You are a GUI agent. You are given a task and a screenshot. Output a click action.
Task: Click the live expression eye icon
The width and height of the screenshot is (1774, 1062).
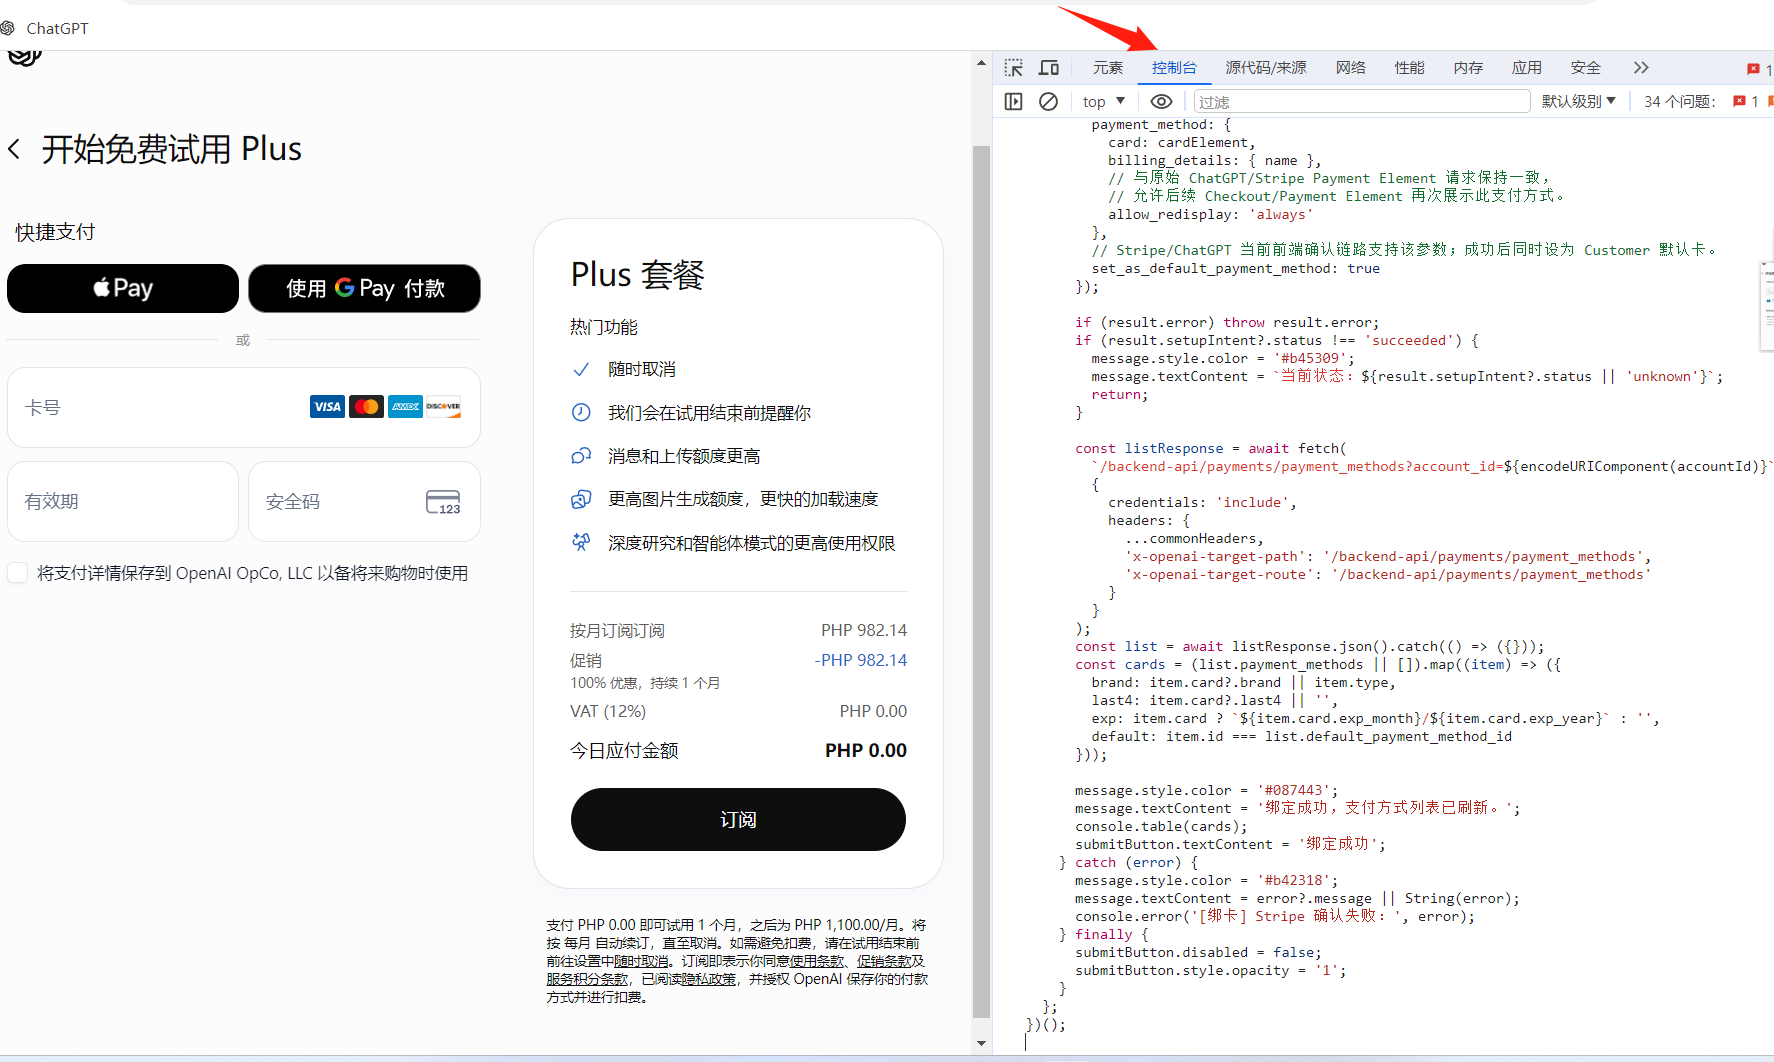1161,101
